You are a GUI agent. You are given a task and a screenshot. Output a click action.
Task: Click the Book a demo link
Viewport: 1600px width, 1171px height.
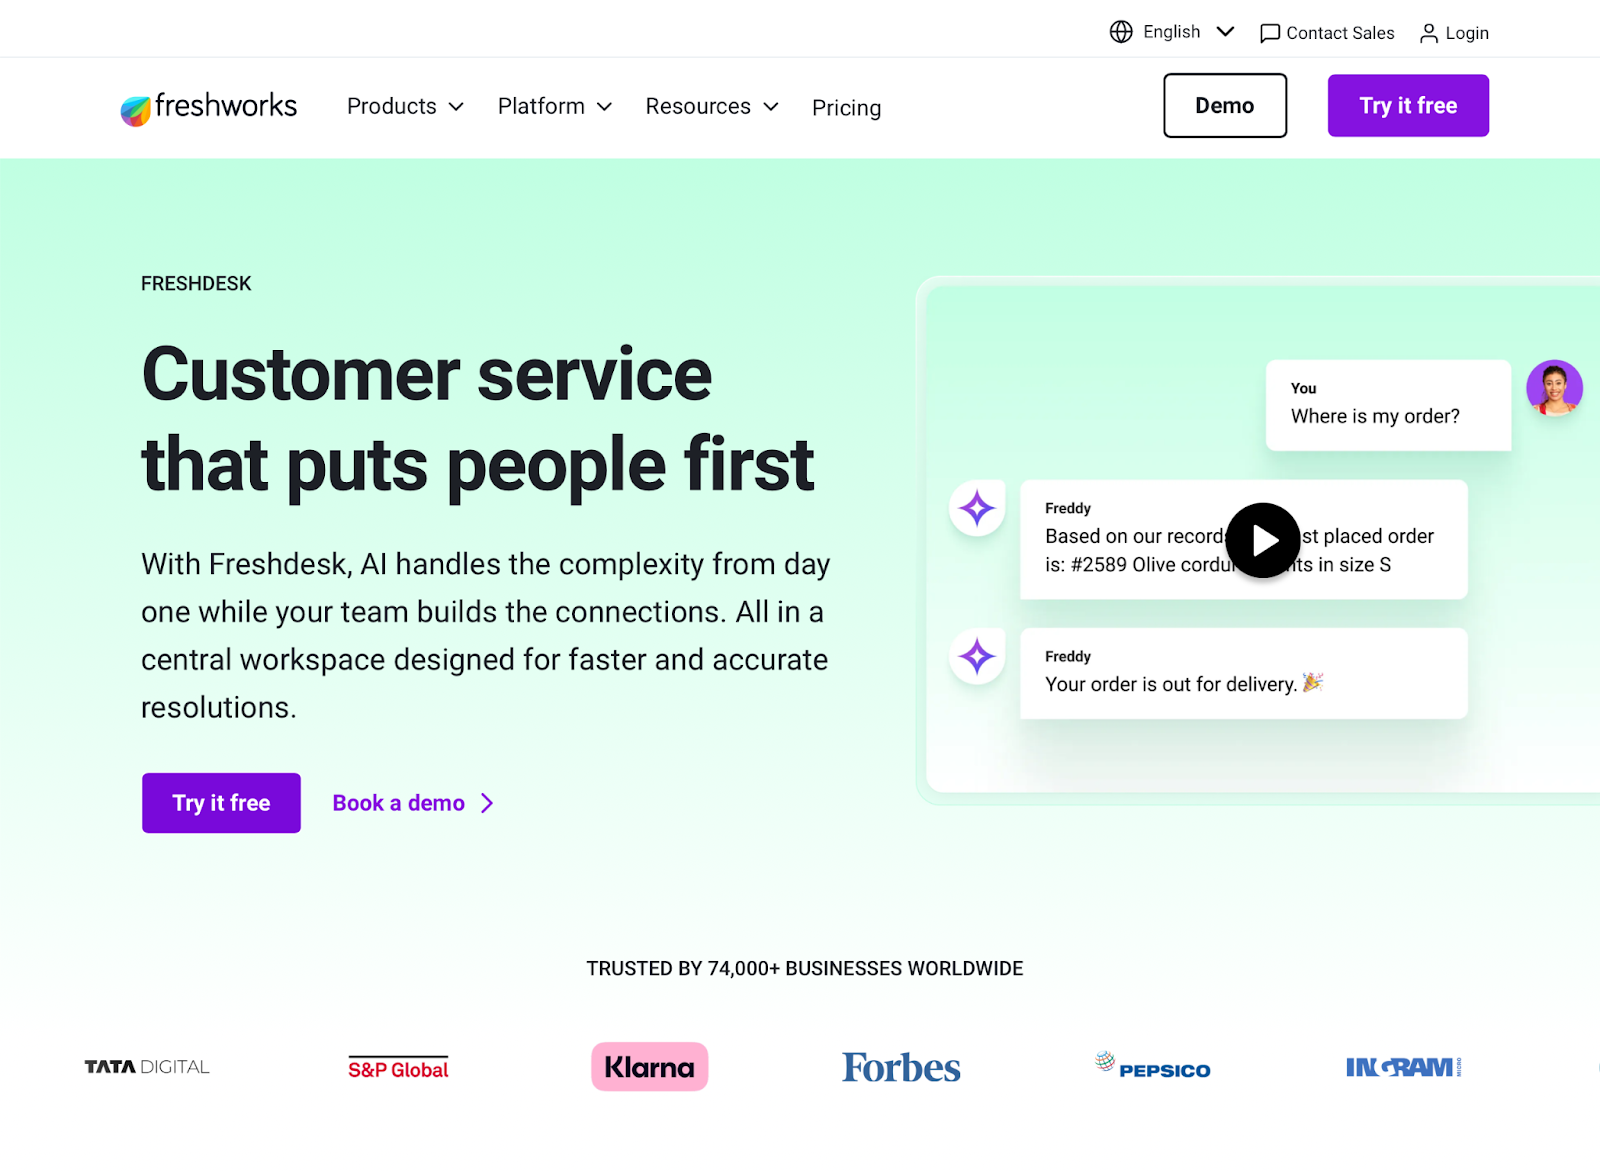tap(413, 803)
